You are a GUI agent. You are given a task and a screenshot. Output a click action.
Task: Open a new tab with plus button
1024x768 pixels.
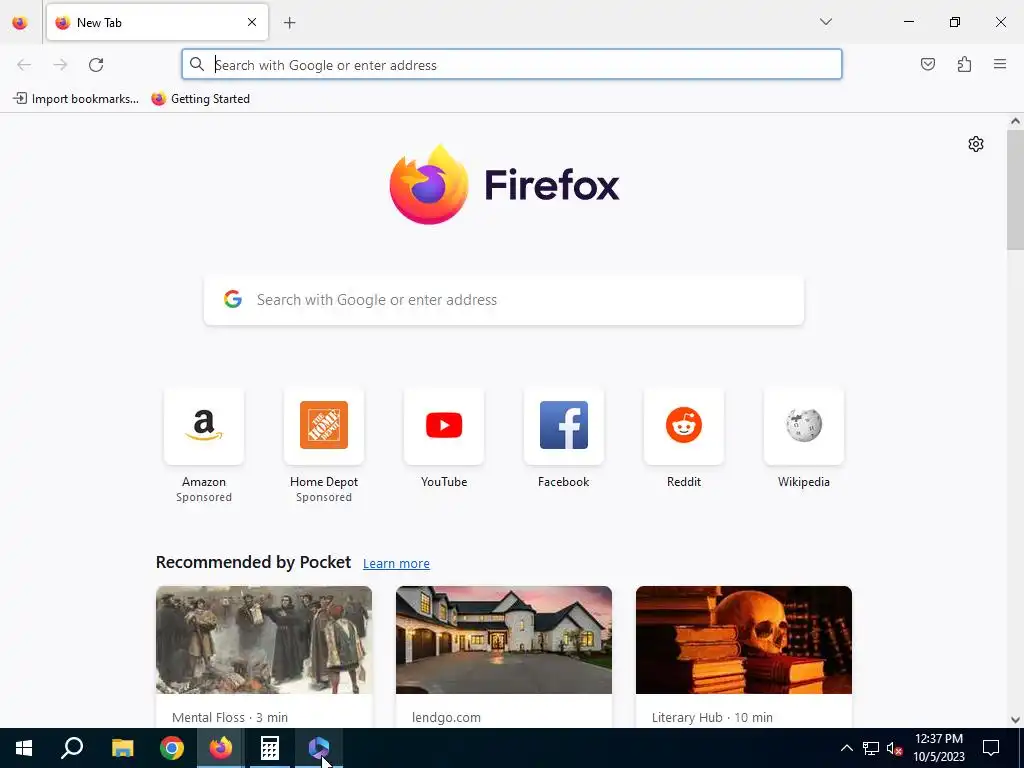pyautogui.click(x=289, y=23)
